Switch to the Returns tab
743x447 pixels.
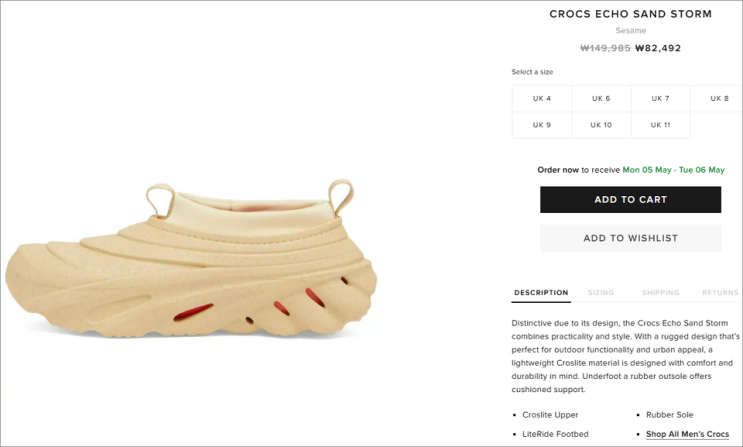click(720, 293)
